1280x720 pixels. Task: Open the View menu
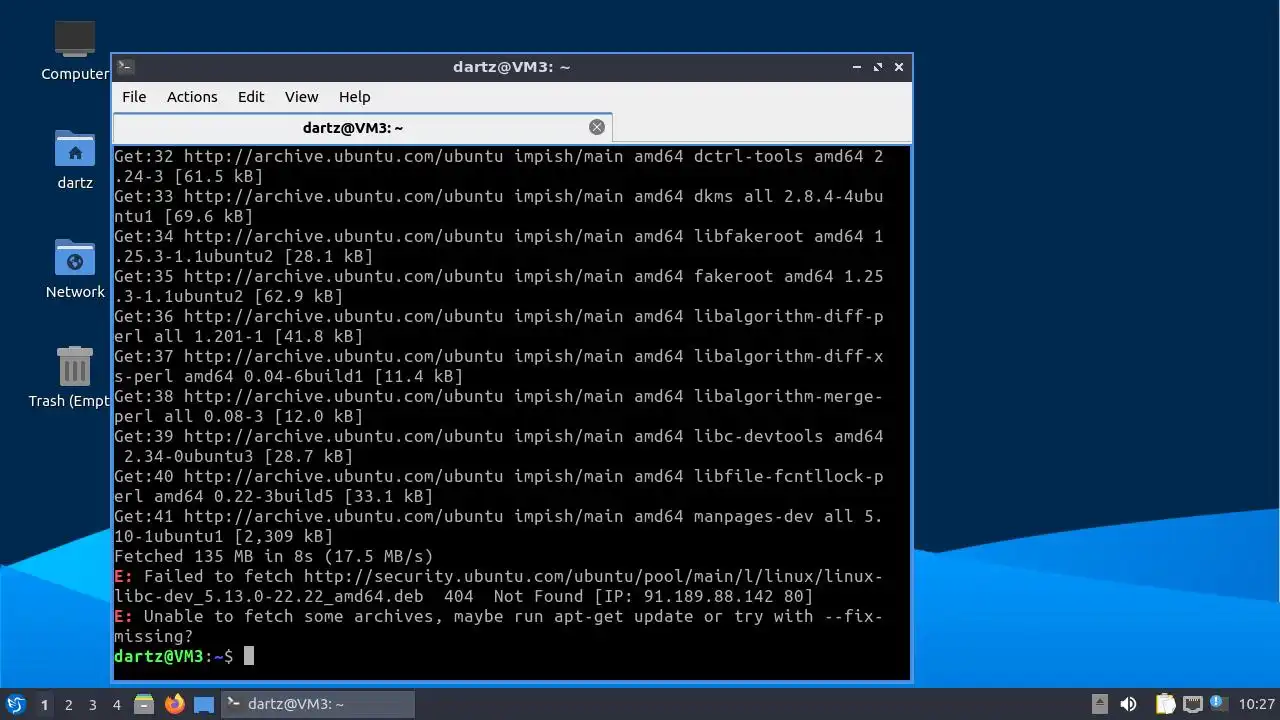(x=301, y=97)
